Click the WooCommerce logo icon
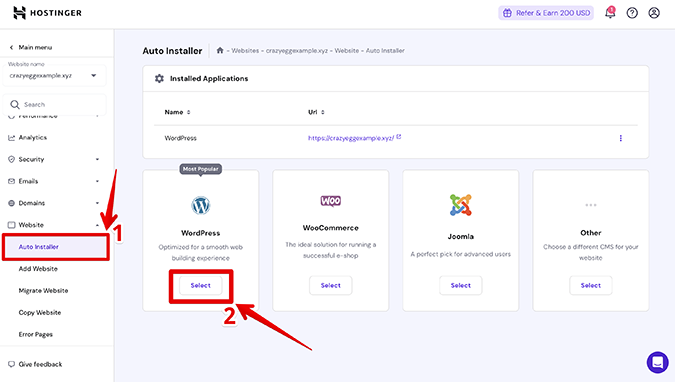Viewport: 675px width, 382px height. [331, 201]
